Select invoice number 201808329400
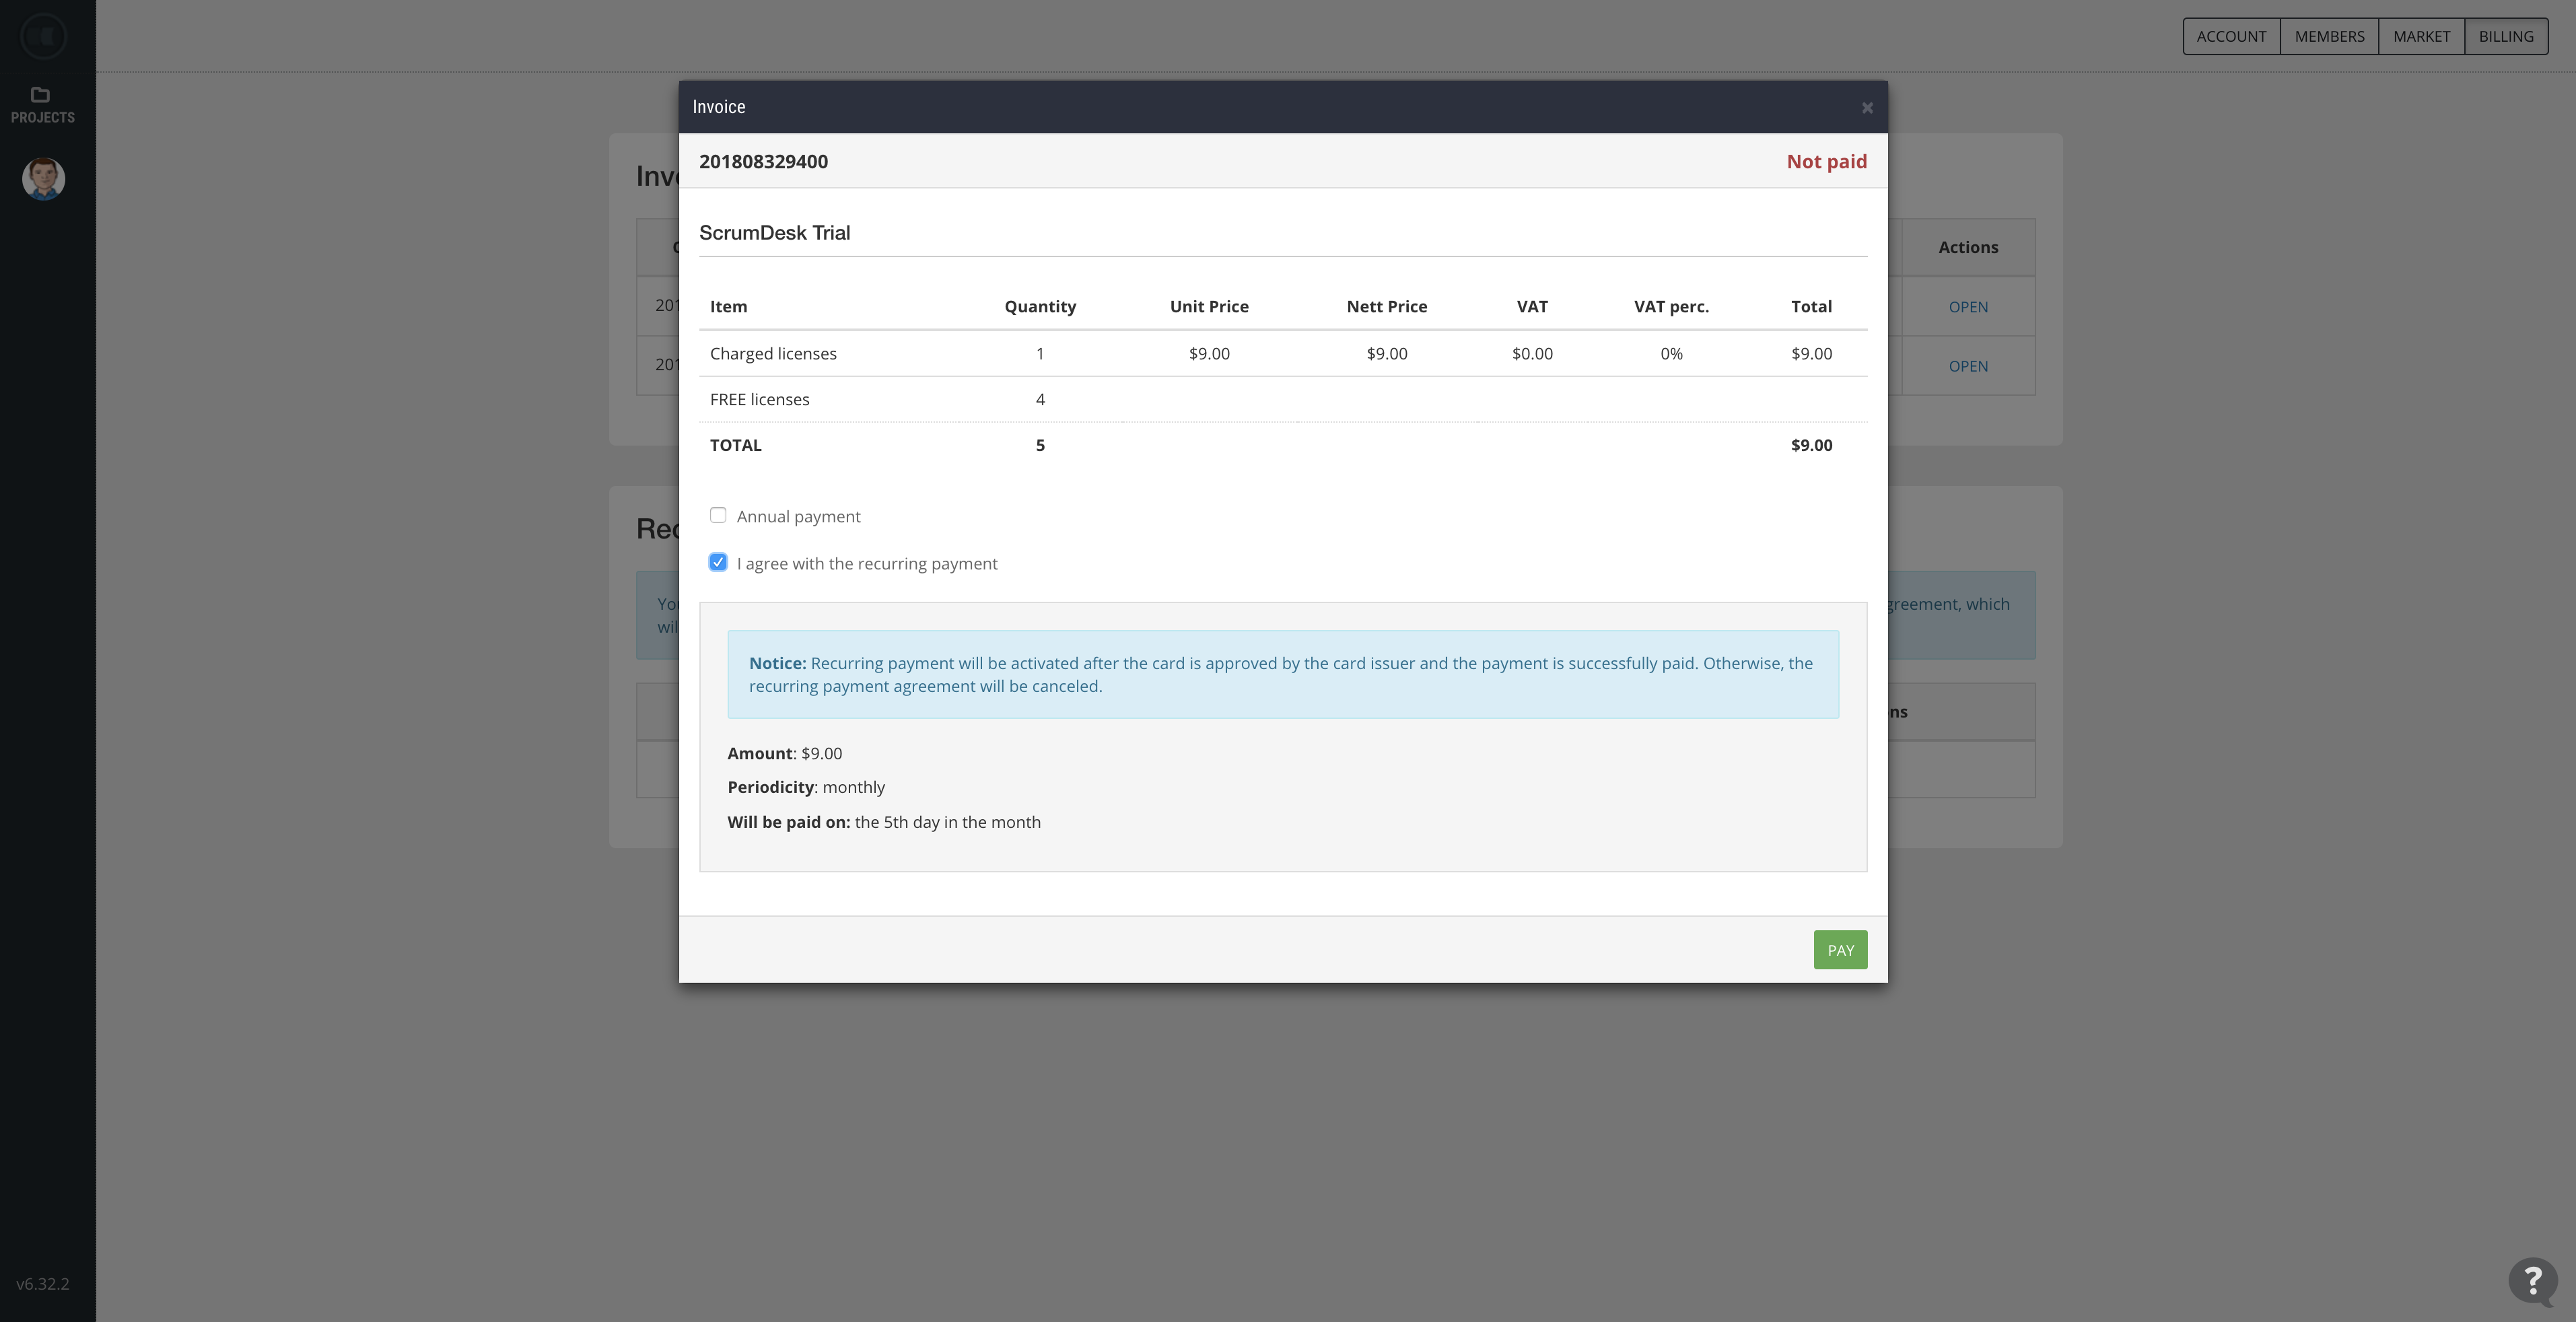Image resolution: width=2576 pixels, height=1322 pixels. [763, 162]
